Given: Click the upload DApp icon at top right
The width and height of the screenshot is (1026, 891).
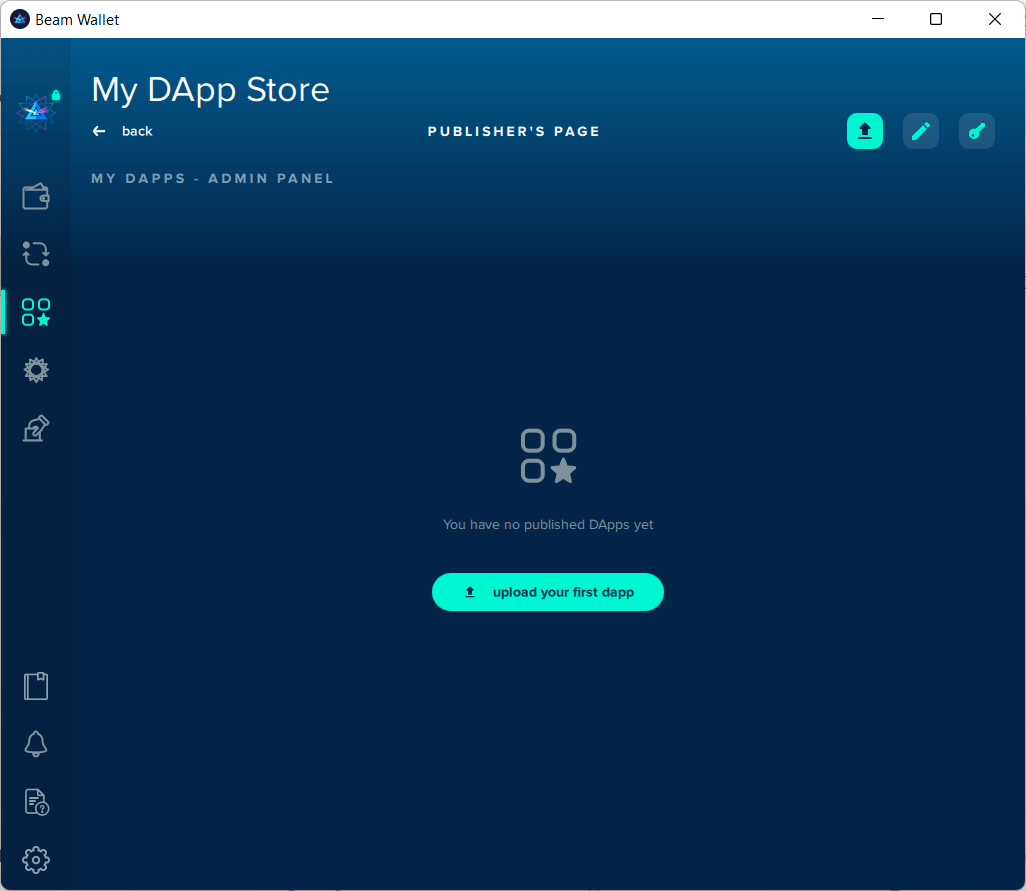Looking at the screenshot, I should pos(865,131).
